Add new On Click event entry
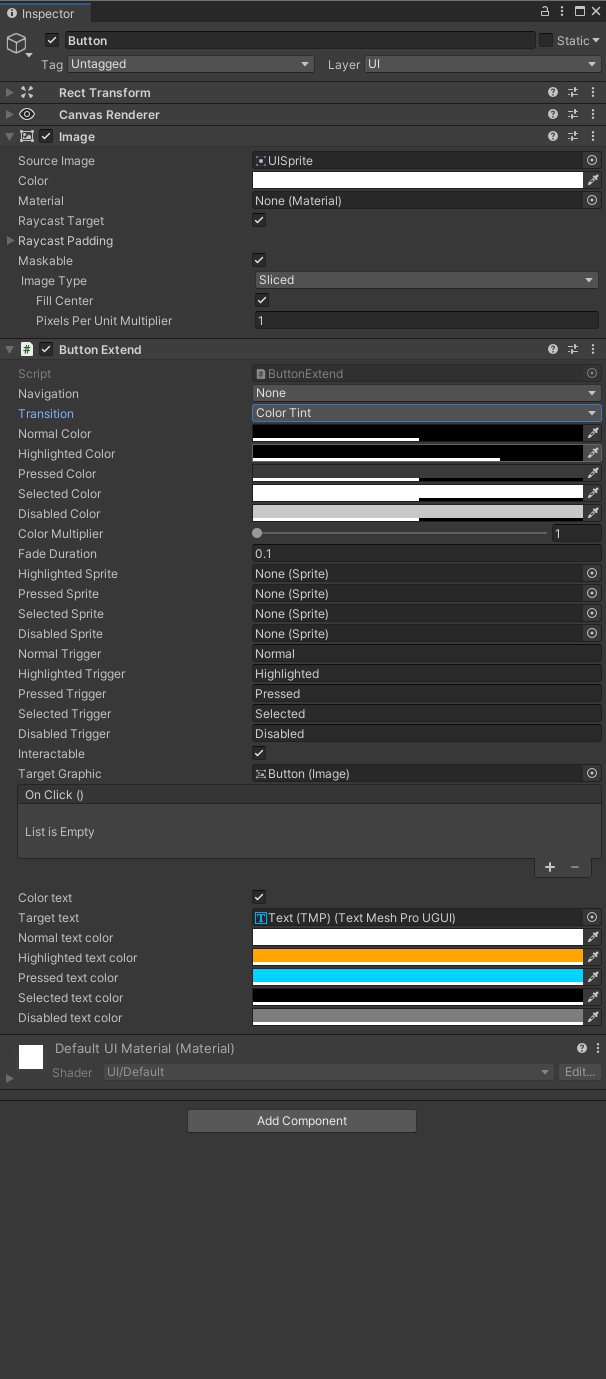606x1379 pixels. point(550,867)
